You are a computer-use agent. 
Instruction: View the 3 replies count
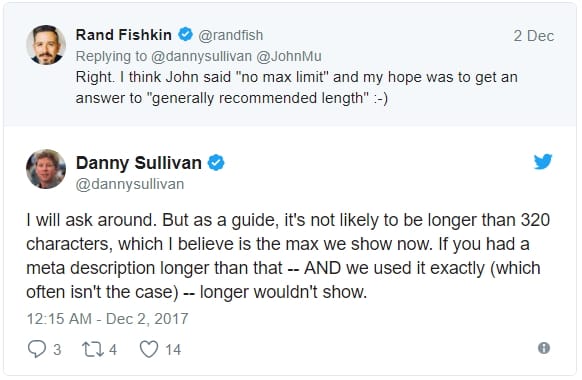click(x=57, y=350)
